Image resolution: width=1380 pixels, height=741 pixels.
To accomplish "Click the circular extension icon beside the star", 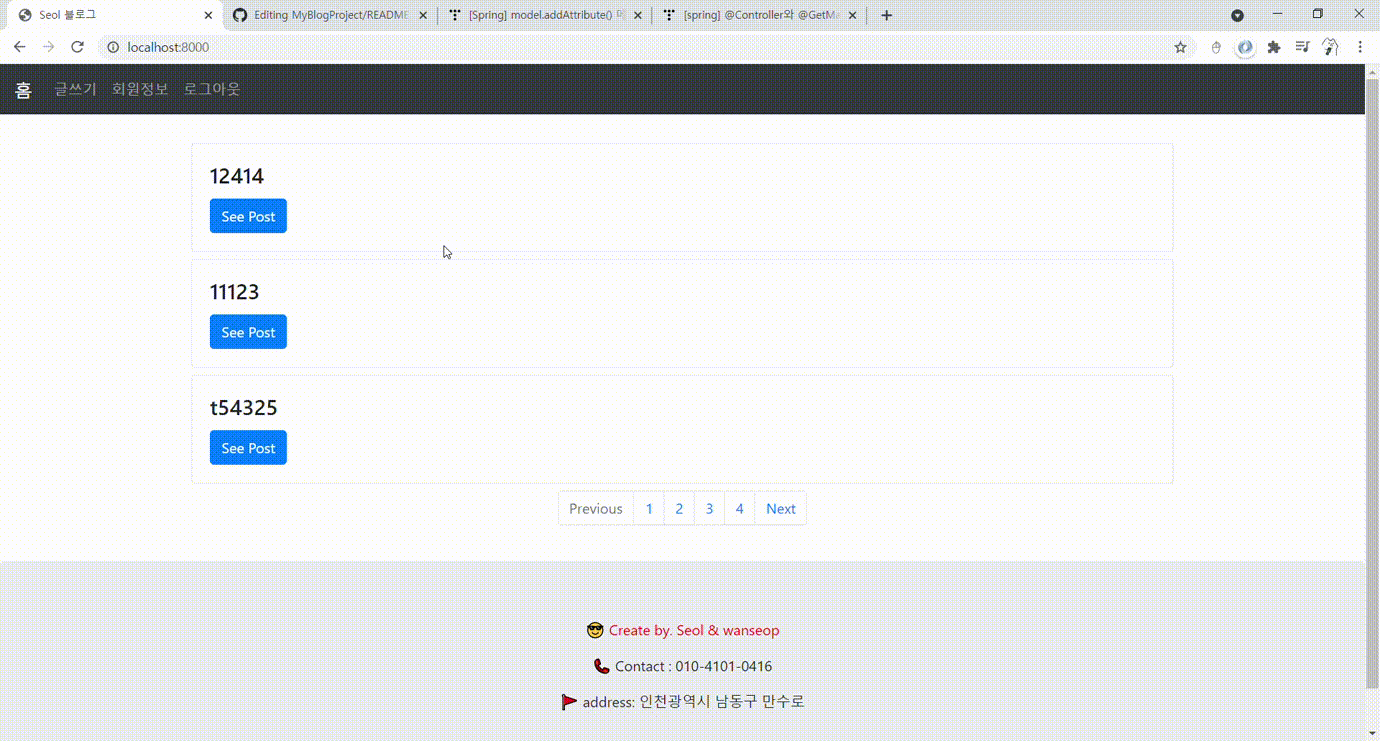I will pyautogui.click(x=1244, y=47).
